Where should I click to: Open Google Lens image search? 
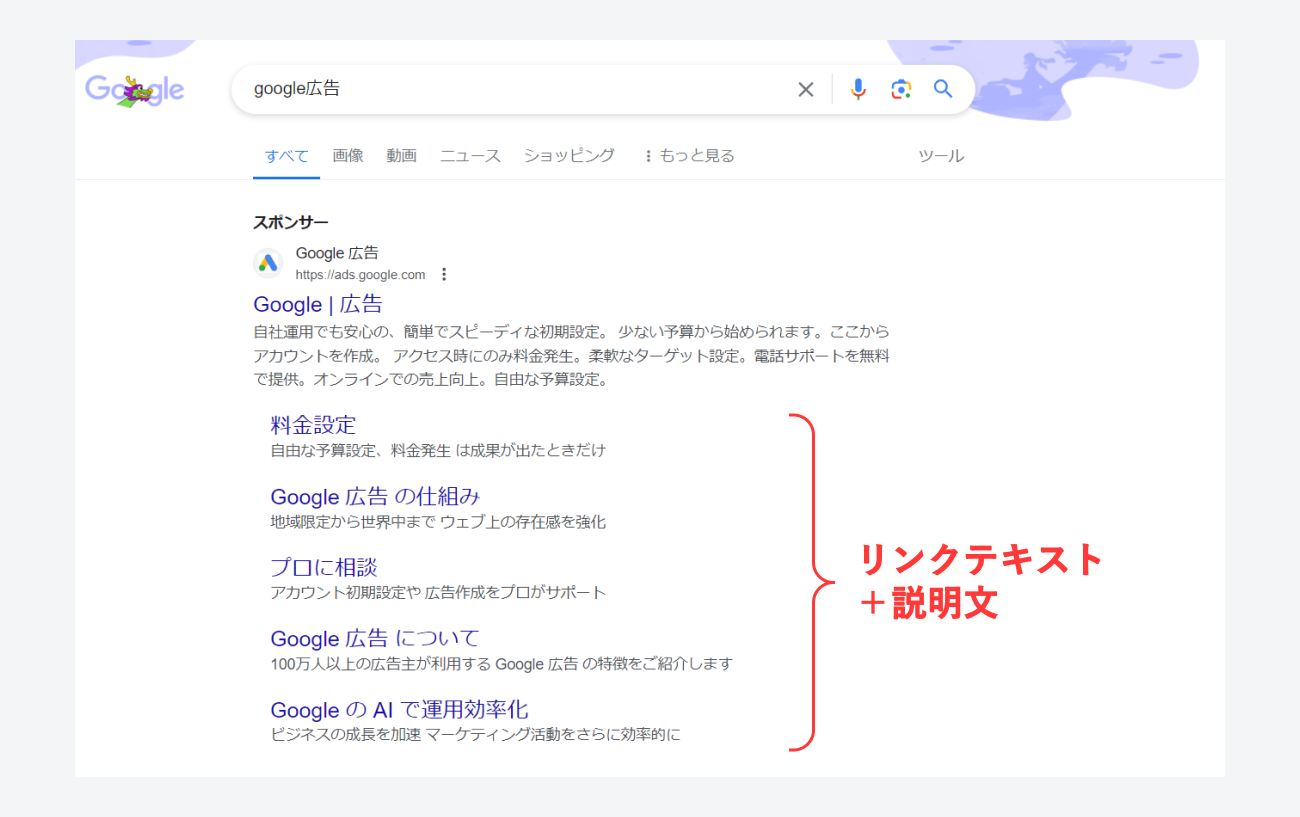[x=901, y=89]
